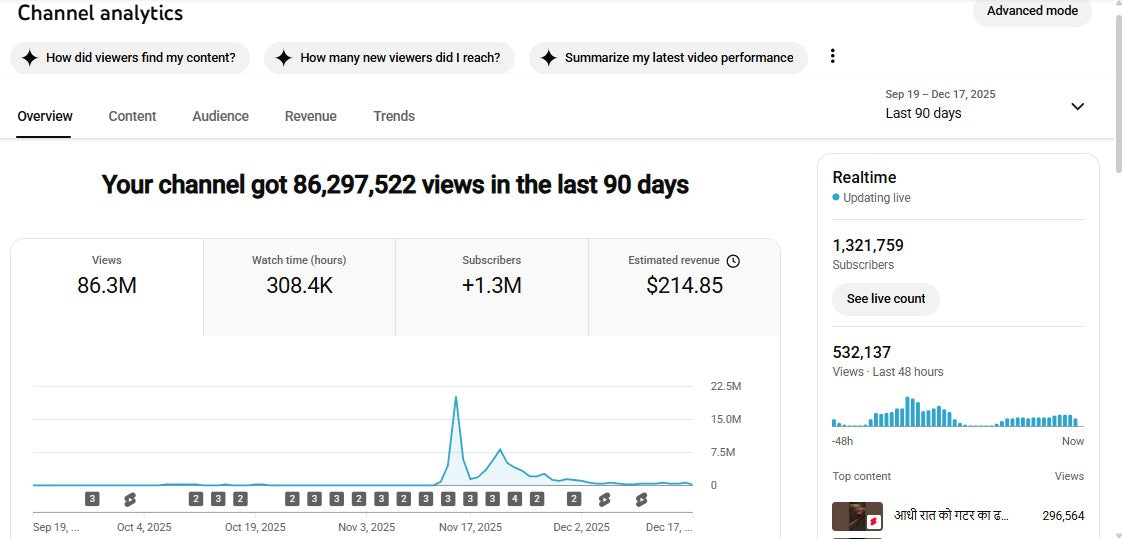Click the Shorts badge on the top content thumbnail
This screenshot has width=1123, height=539.
tap(873, 521)
